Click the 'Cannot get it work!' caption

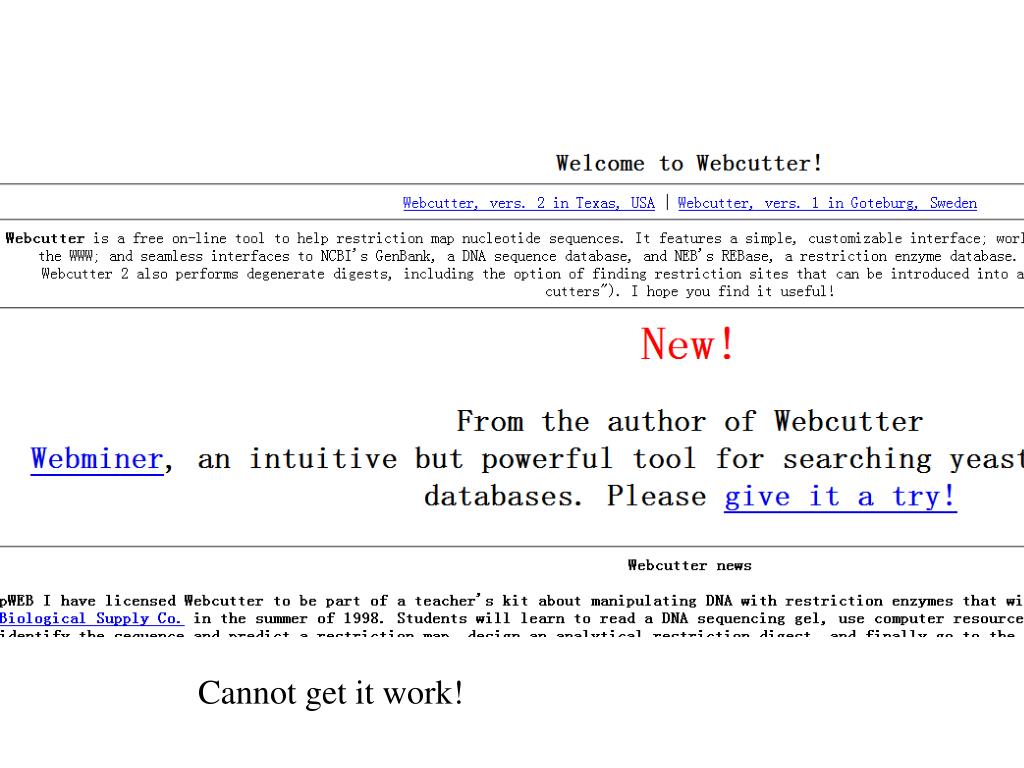pos(330,693)
